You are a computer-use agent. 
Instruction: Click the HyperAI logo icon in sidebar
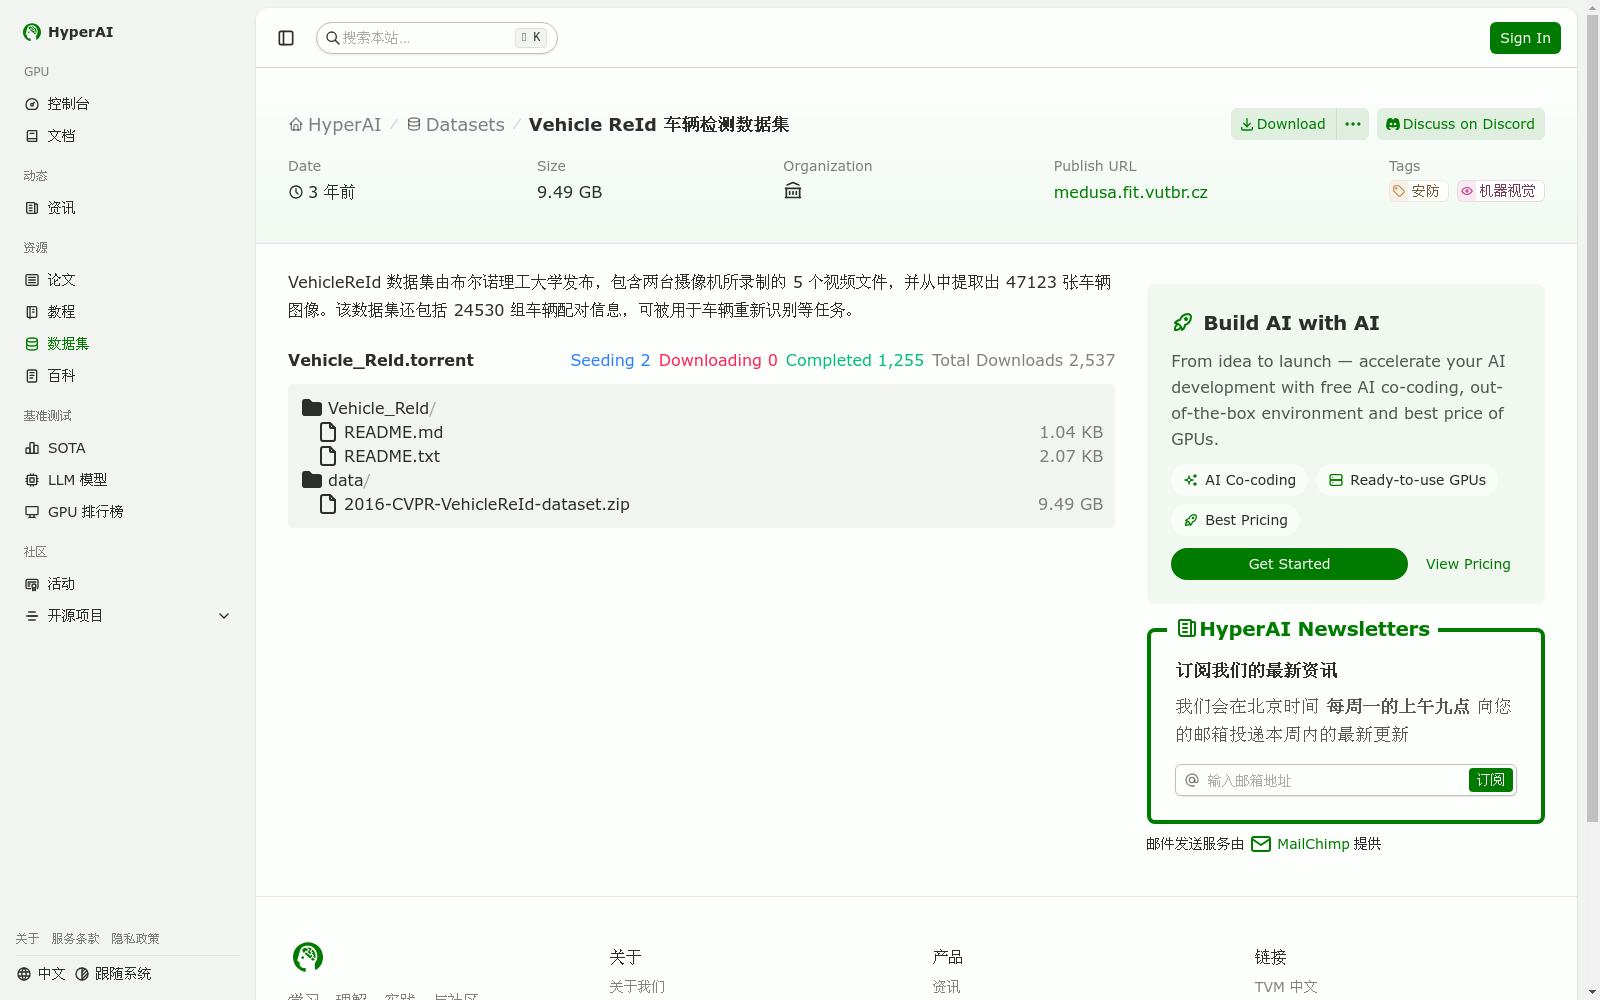click(32, 32)
